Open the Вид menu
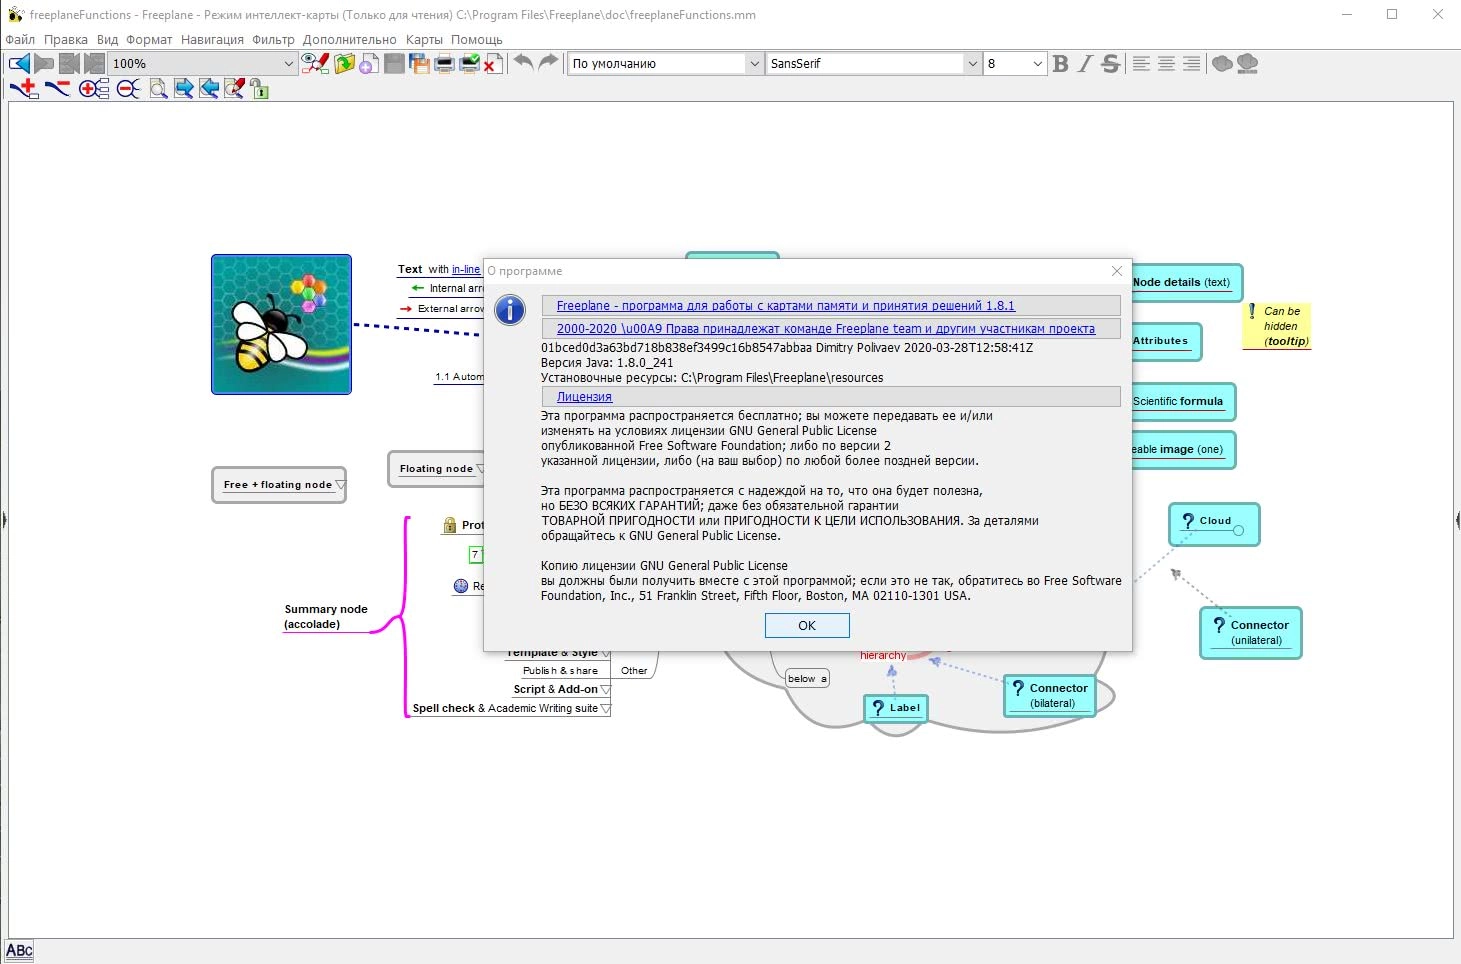 point(107,40)
